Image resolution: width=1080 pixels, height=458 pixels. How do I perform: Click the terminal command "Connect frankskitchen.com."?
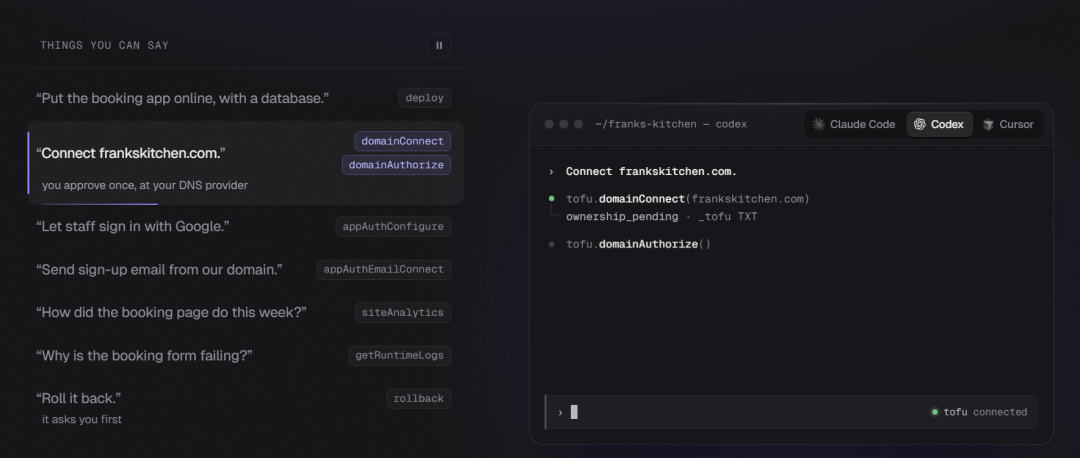tap(651, 171)
